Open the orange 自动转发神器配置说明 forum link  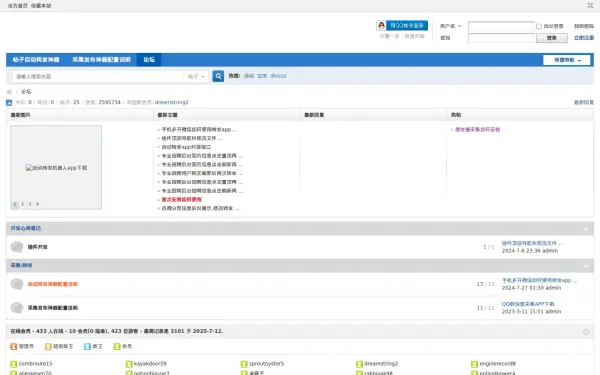pos(52,284)
